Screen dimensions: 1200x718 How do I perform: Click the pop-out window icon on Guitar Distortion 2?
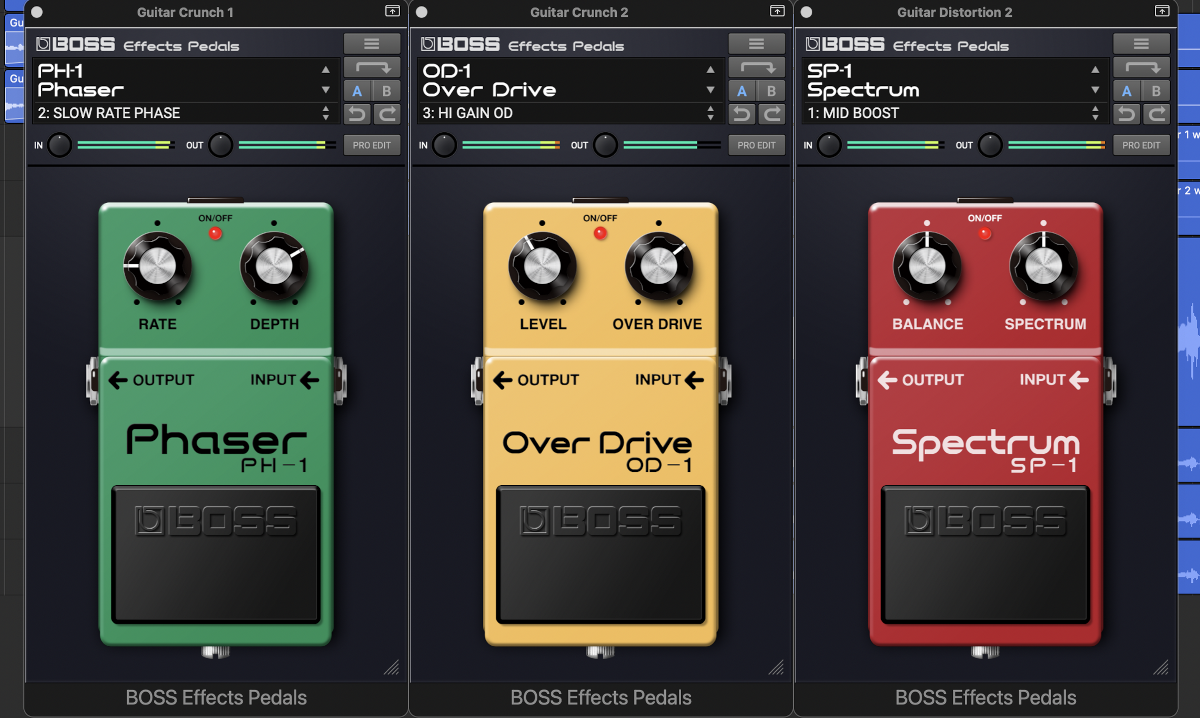point(1161,11)
